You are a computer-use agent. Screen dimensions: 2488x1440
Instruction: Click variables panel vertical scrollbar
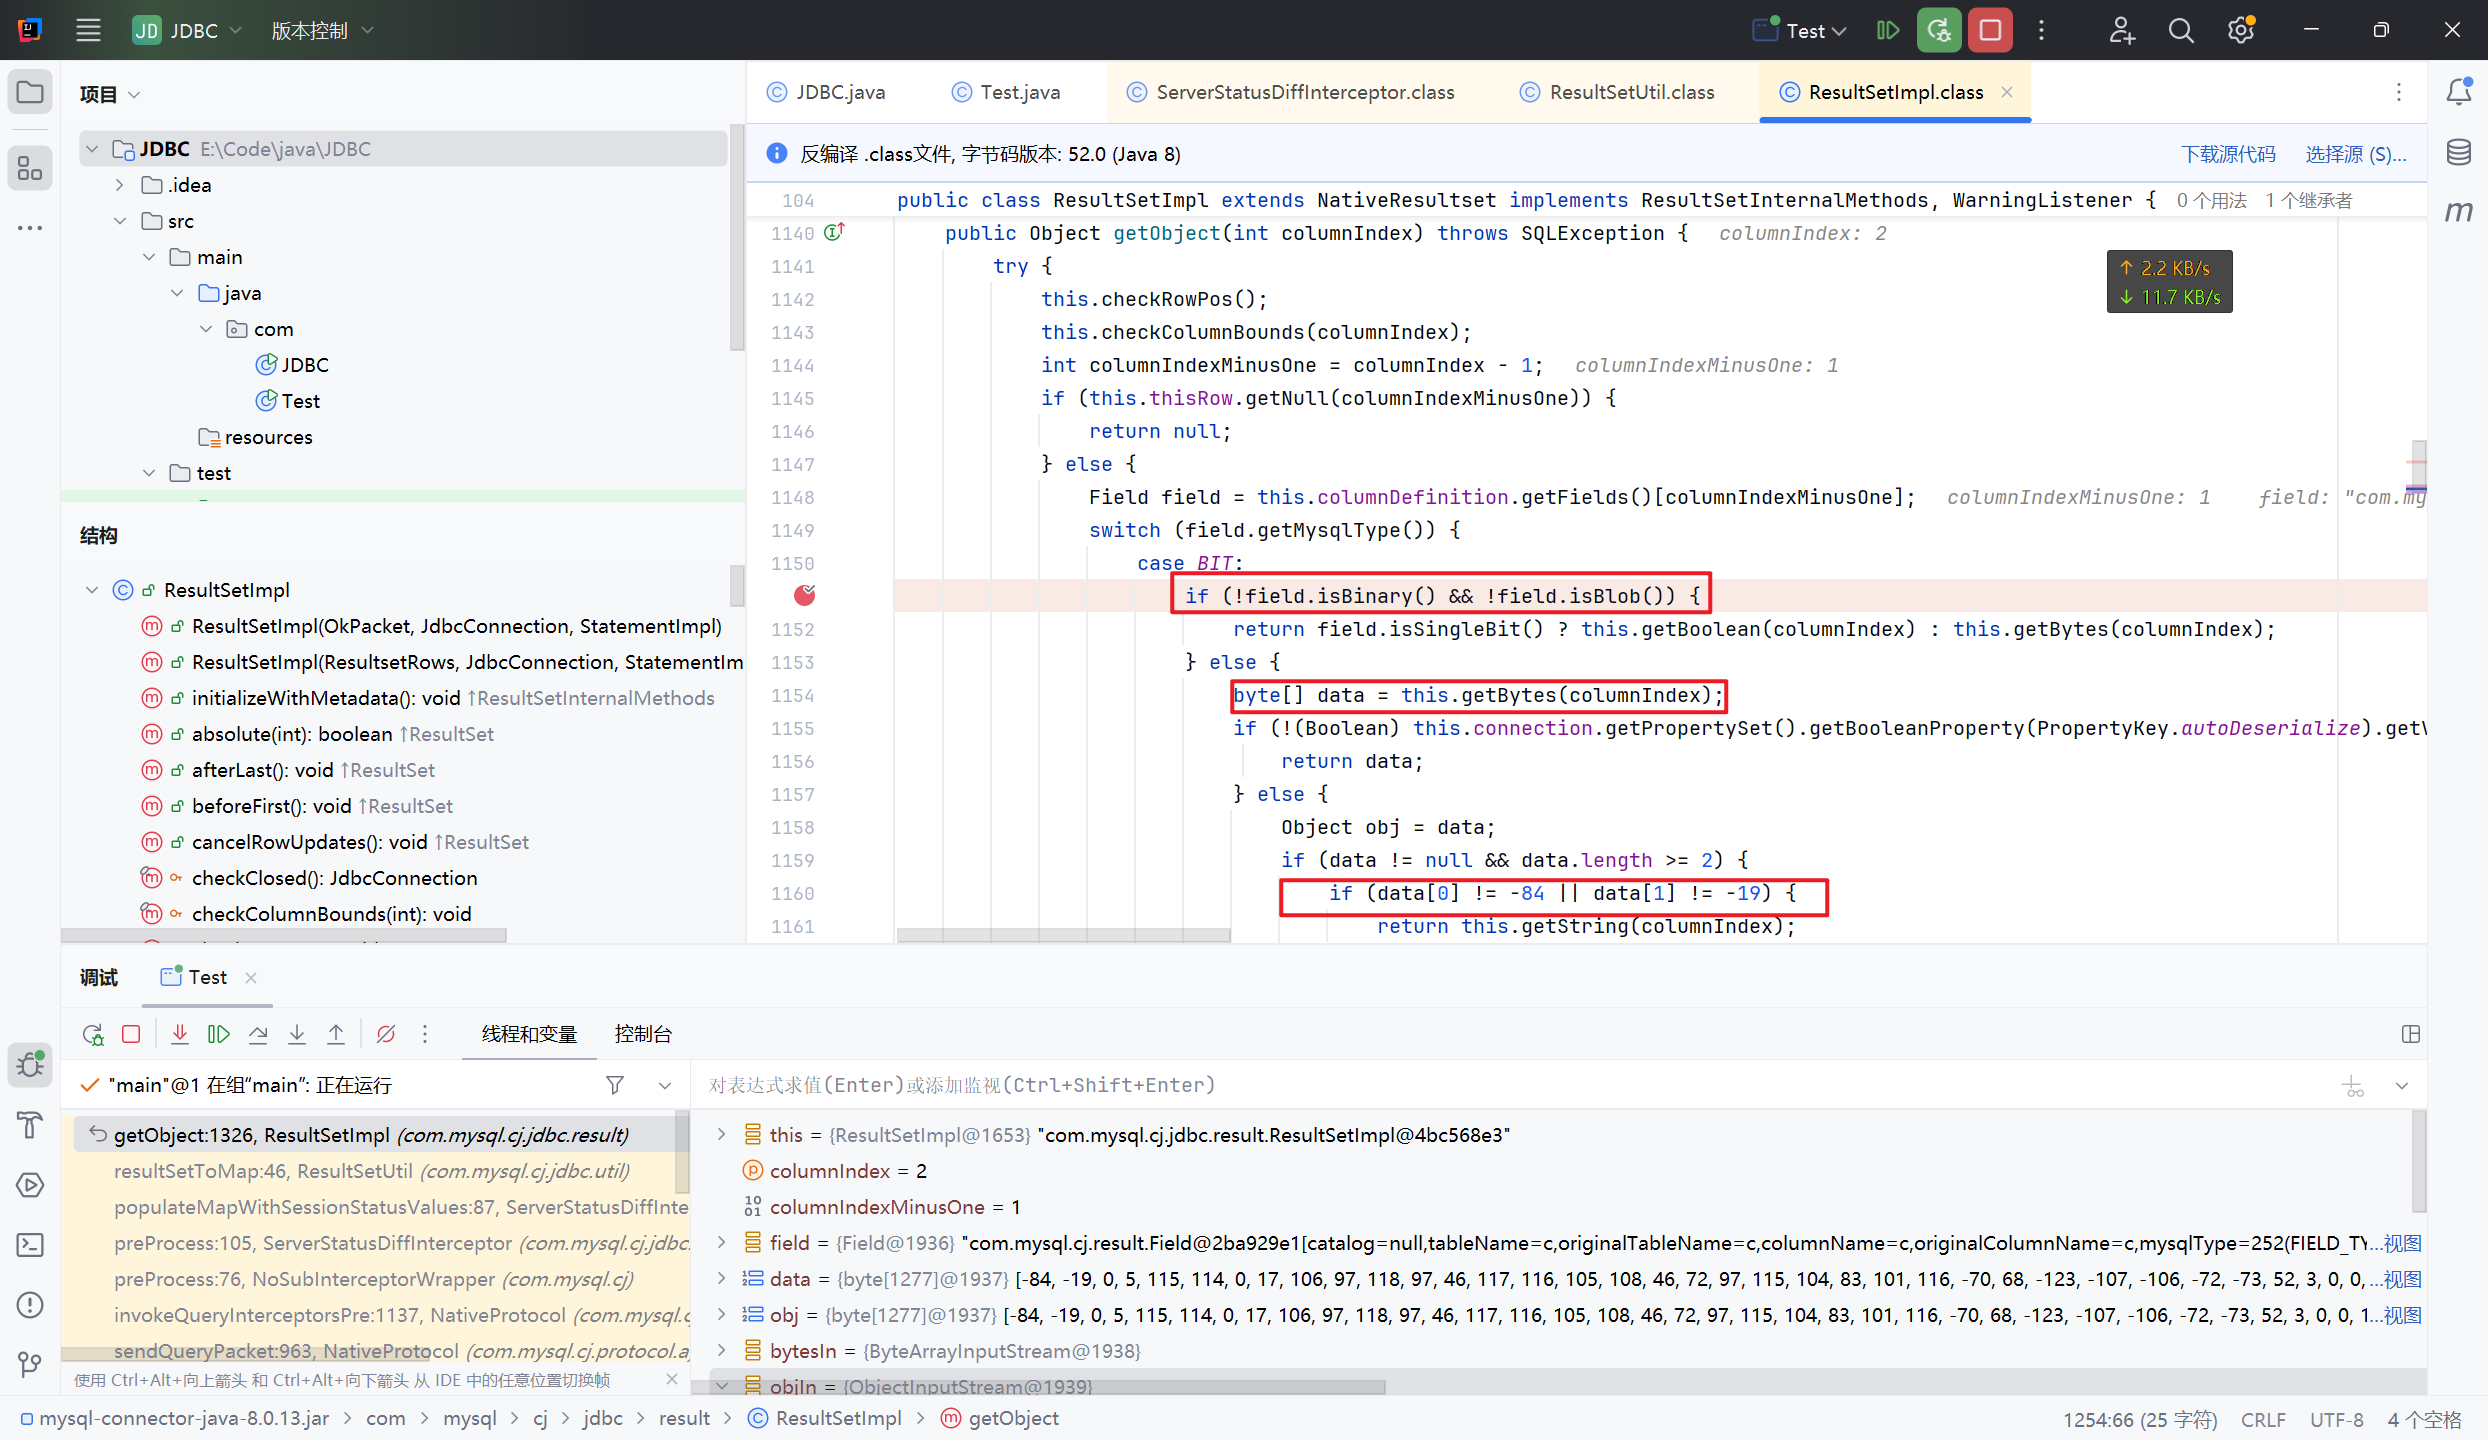[x=2419, y=1160]
